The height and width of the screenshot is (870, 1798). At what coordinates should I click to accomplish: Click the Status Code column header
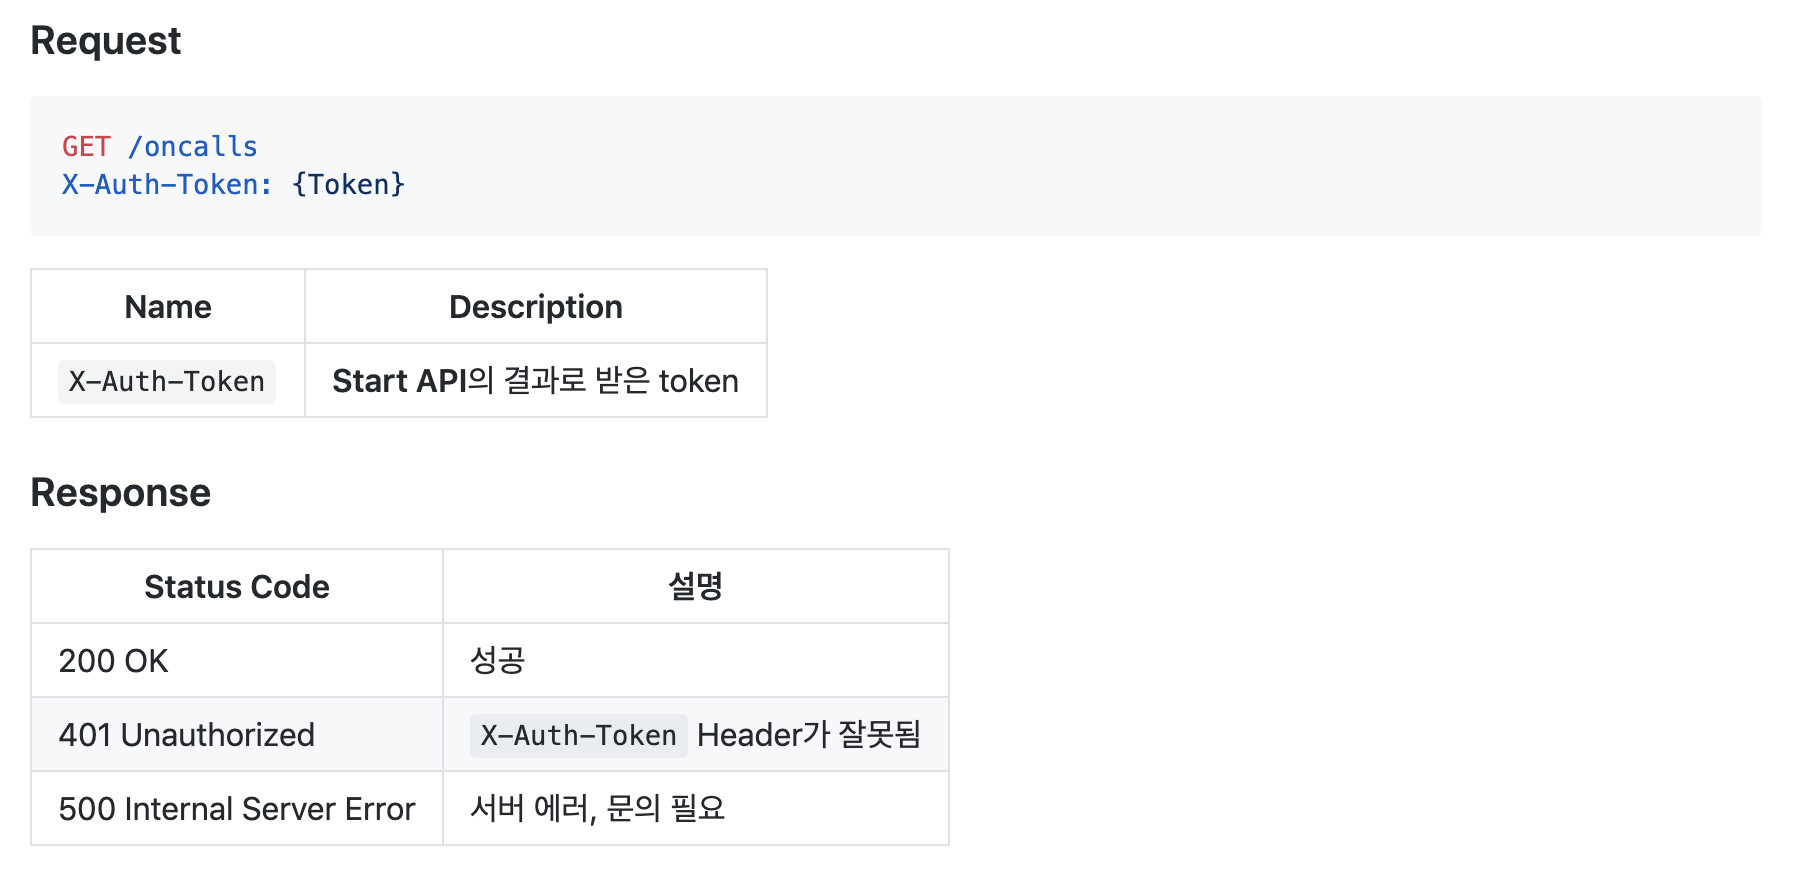(x=237, y=587)
